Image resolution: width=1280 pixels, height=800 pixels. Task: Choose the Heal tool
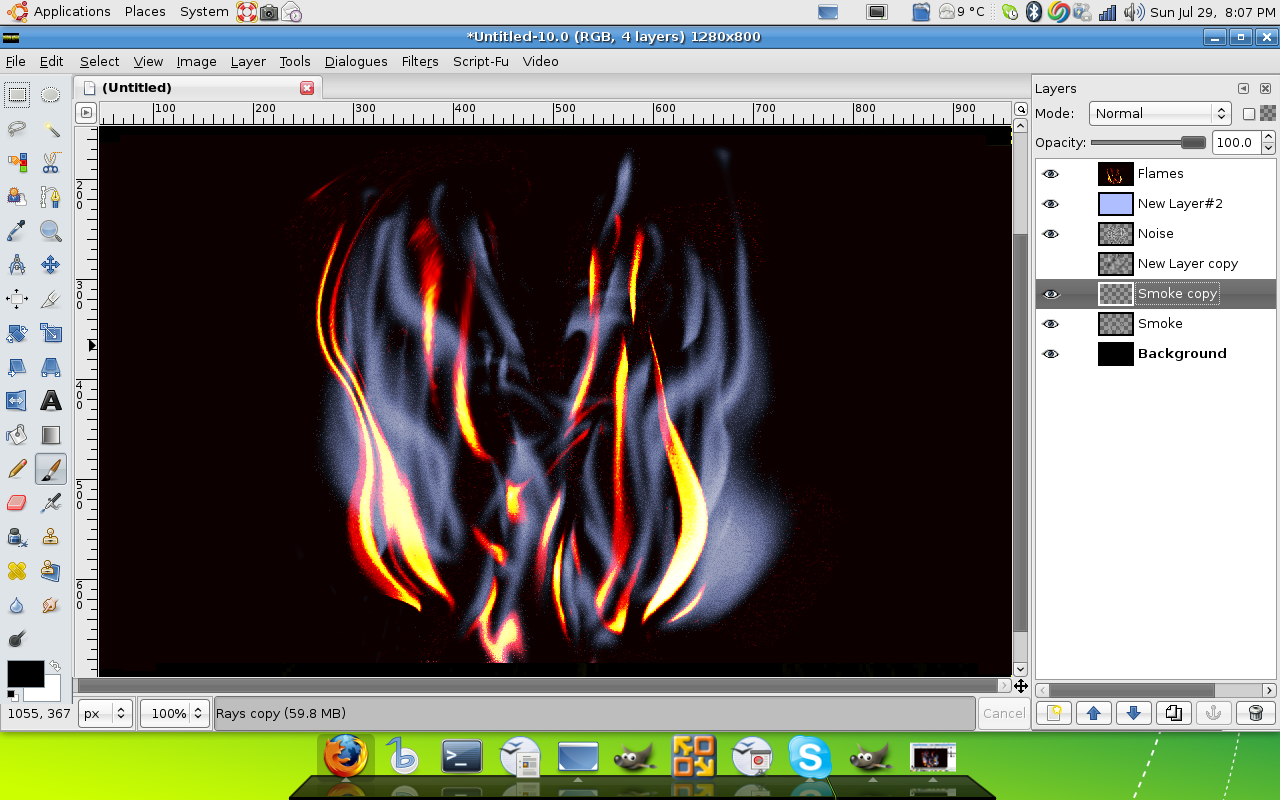(x=17, y=571)
